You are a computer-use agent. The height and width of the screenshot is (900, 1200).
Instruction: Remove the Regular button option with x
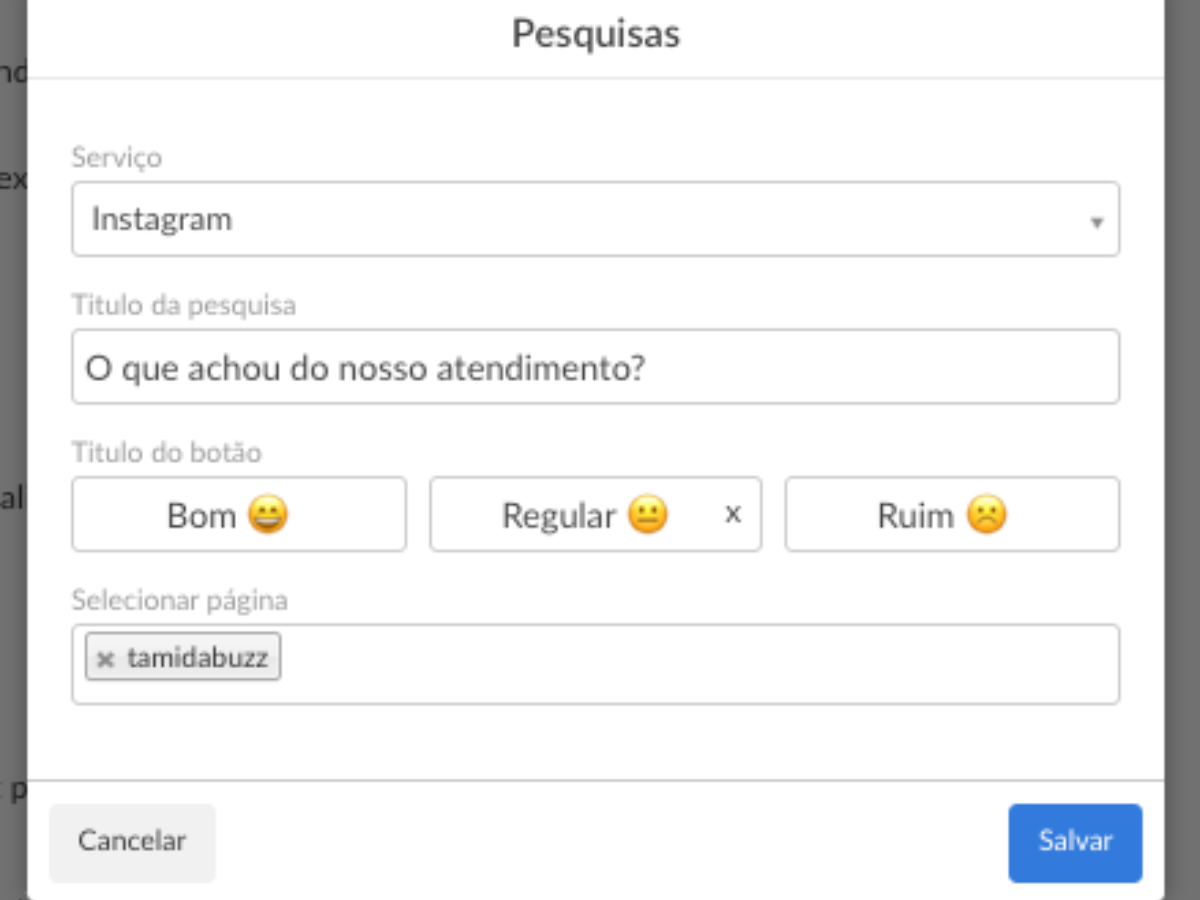pos(733,514)
